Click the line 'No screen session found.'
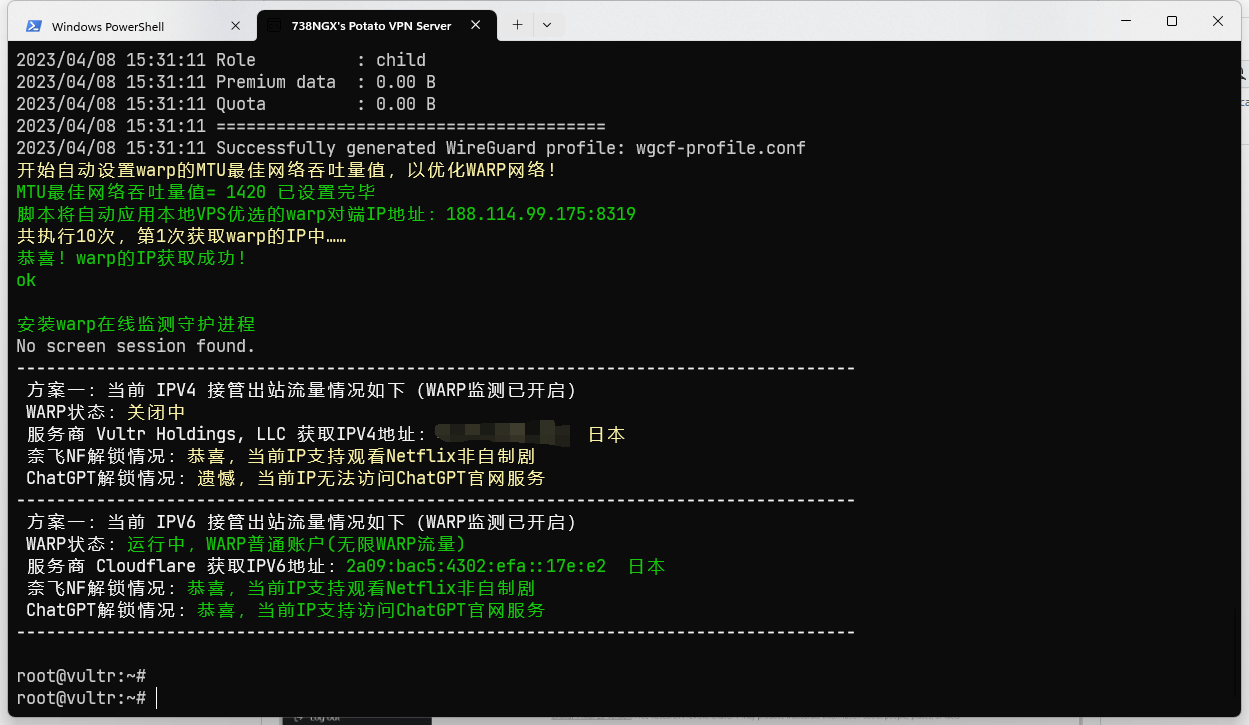Viewport: 1249px width, 725px height. tap(136, 346)
